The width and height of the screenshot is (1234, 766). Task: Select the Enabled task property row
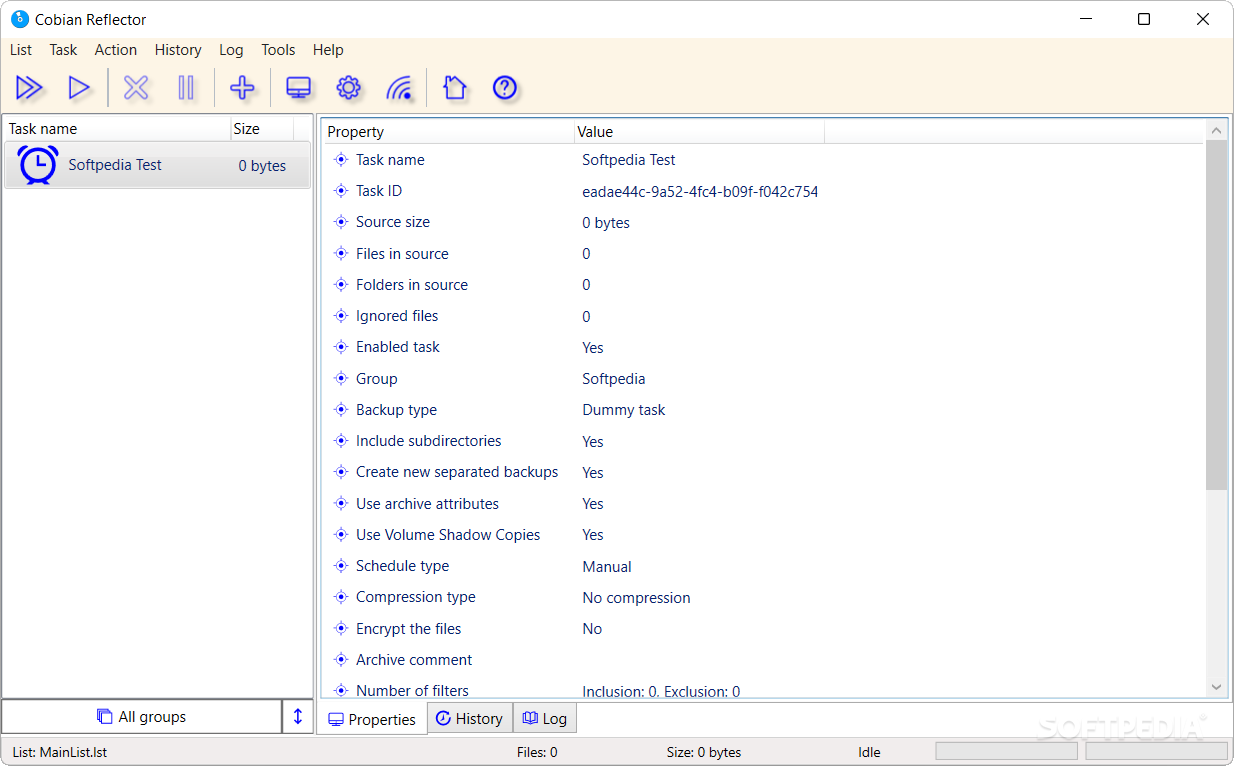397,346
